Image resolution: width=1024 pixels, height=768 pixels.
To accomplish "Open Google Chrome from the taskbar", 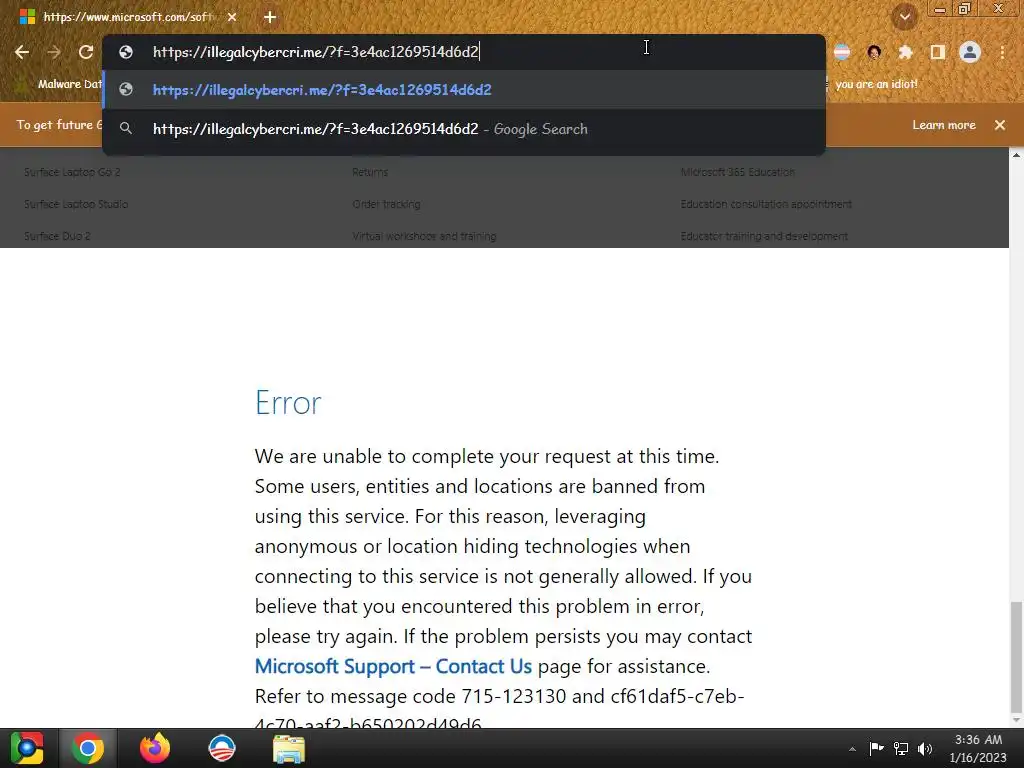I will pyautogui.click(x=88, y=748).
